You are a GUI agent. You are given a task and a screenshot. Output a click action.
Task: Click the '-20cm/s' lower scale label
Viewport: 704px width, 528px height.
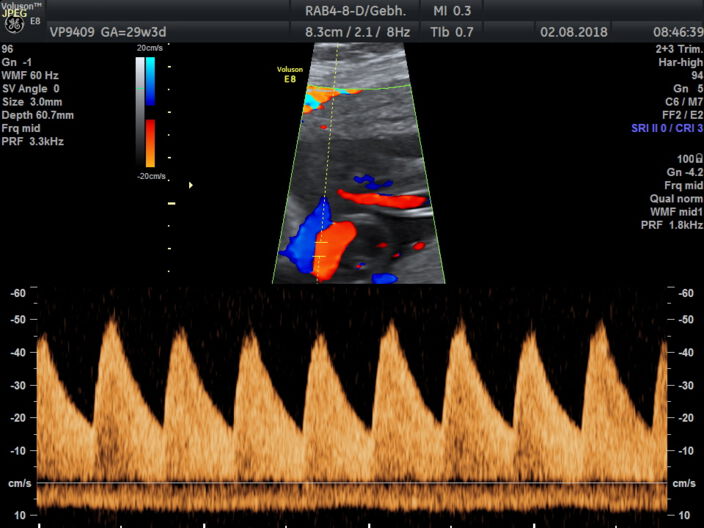[x=151, y=176]
